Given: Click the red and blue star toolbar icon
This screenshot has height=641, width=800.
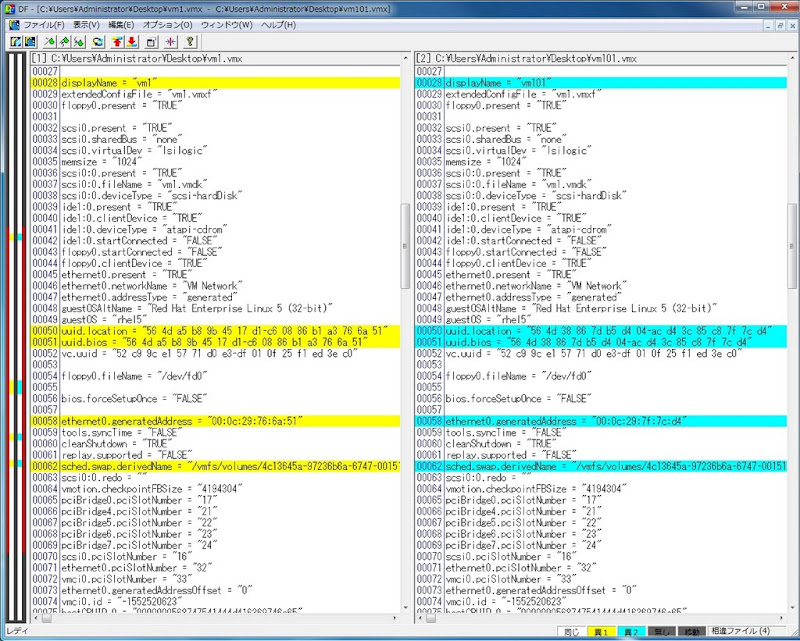Looking at the screenshot, I should (x=170, y=41).
